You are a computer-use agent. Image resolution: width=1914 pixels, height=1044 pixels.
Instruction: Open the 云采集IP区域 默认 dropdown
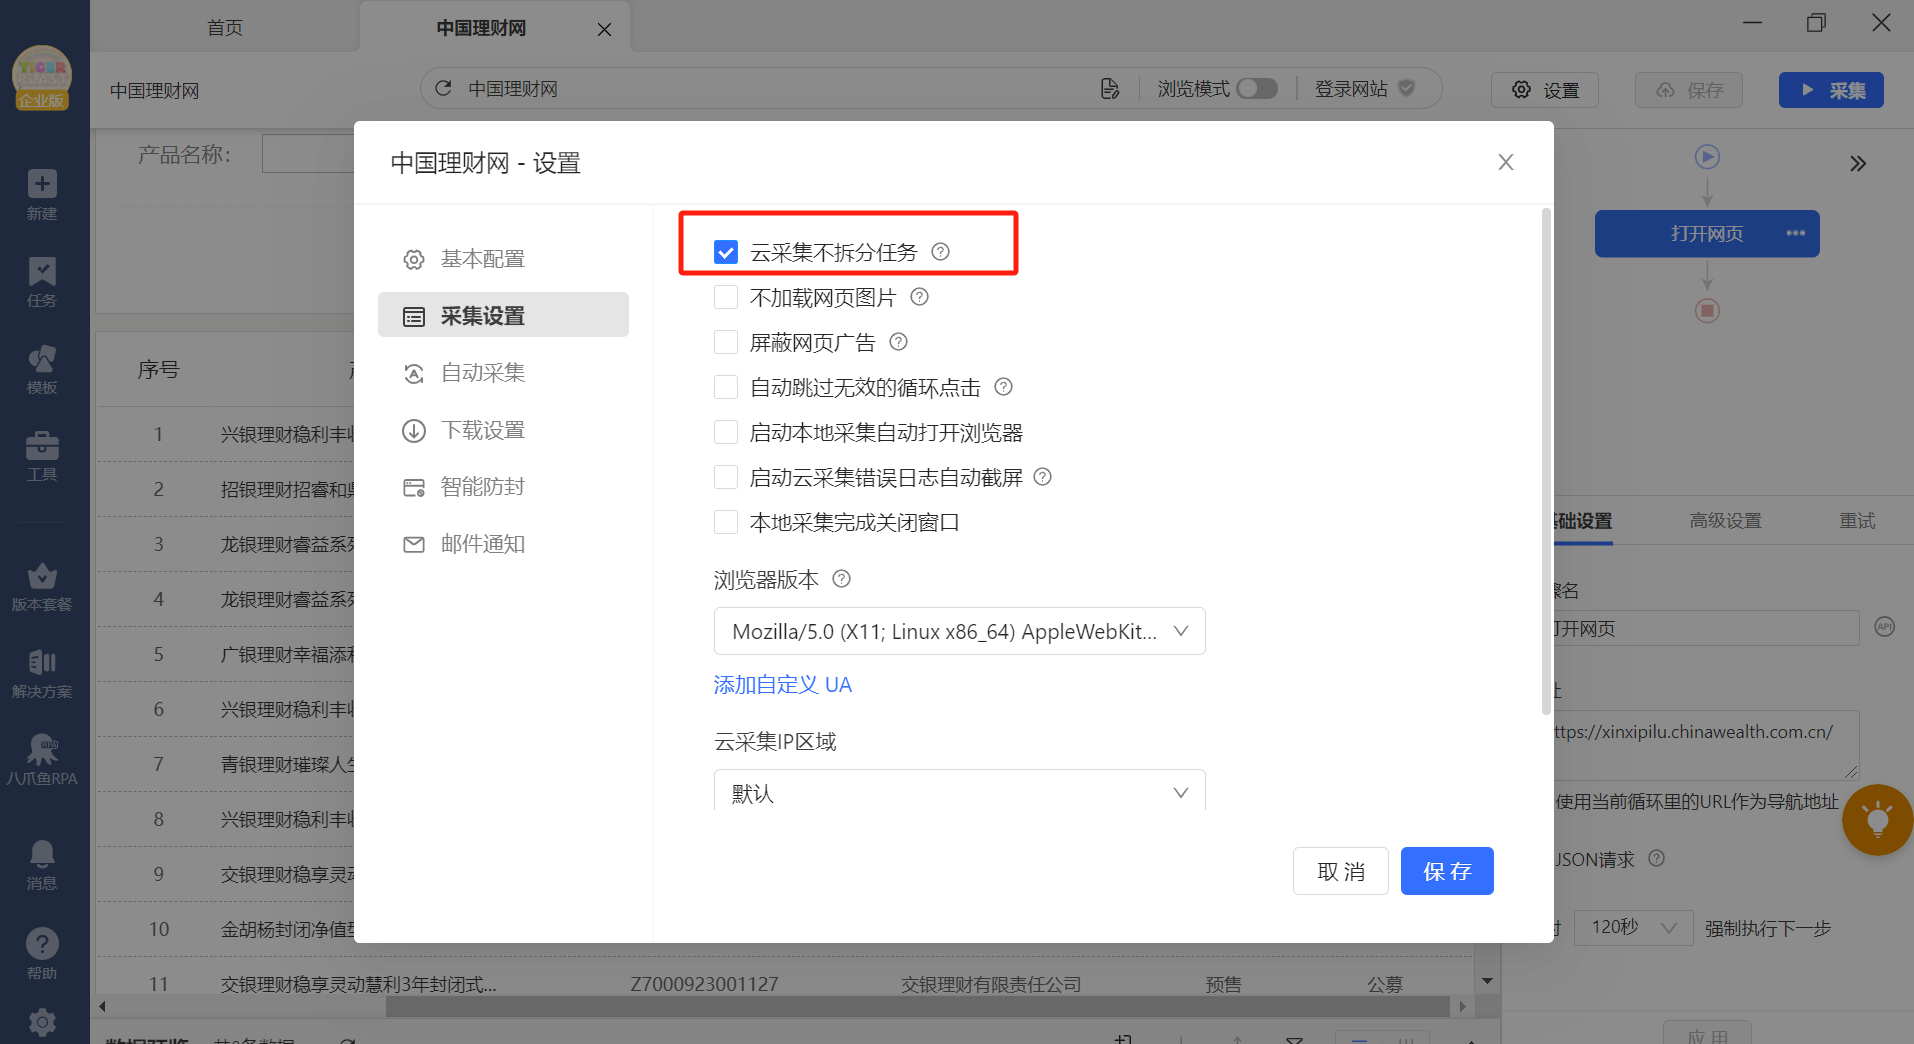pos(959,790)
